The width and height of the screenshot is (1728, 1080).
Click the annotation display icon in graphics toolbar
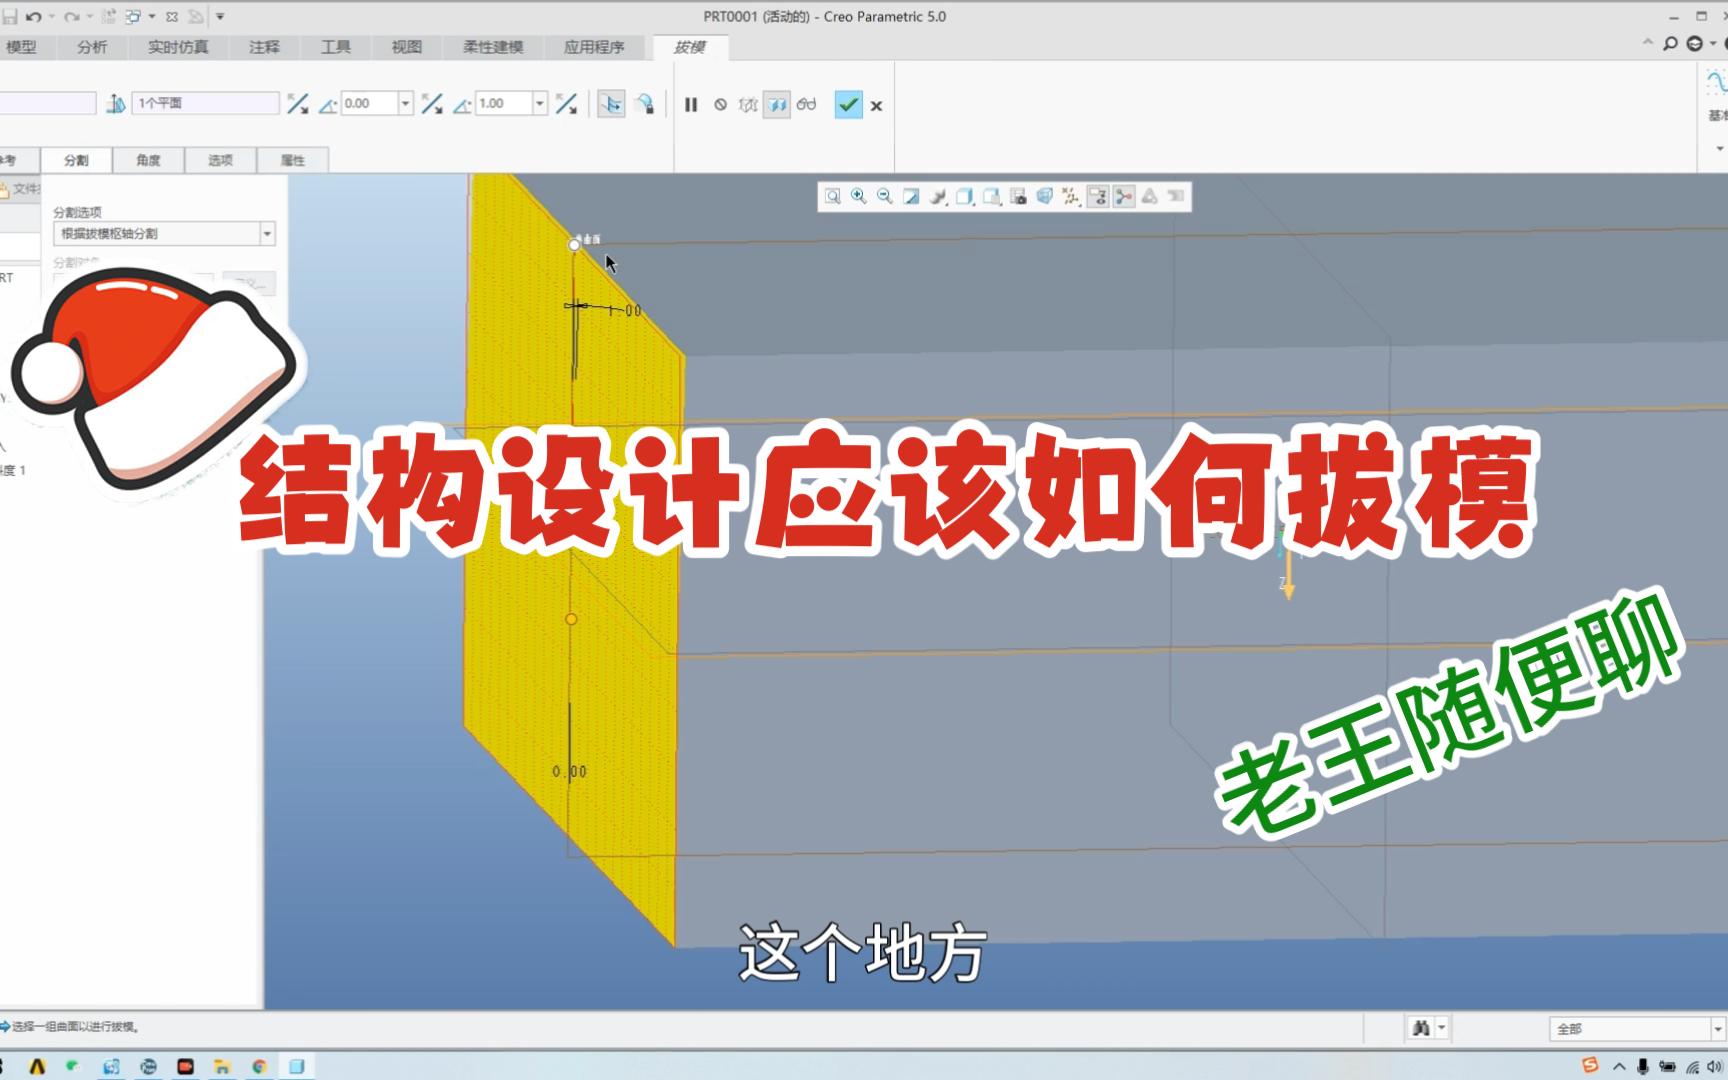1098,197
